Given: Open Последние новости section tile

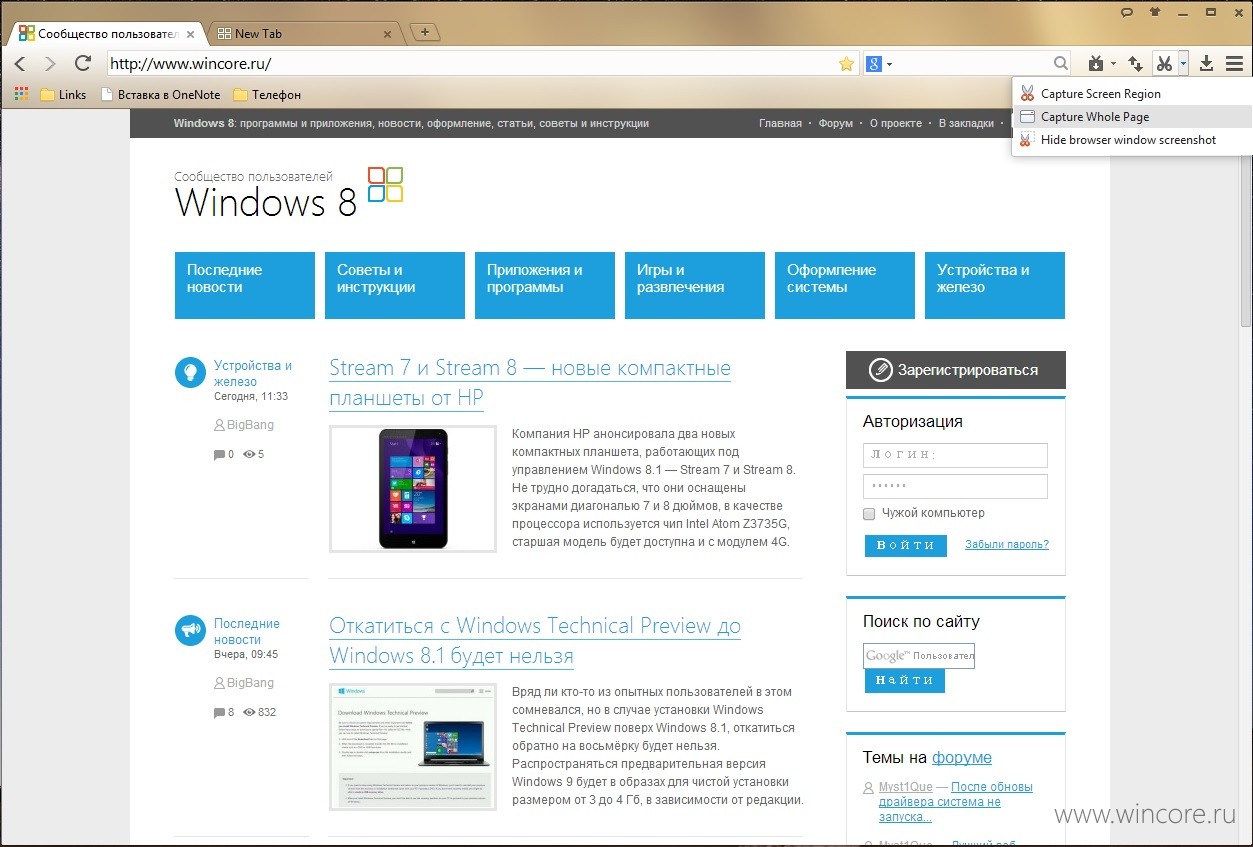Looking at the screenshot, I should tap(245, 285).
